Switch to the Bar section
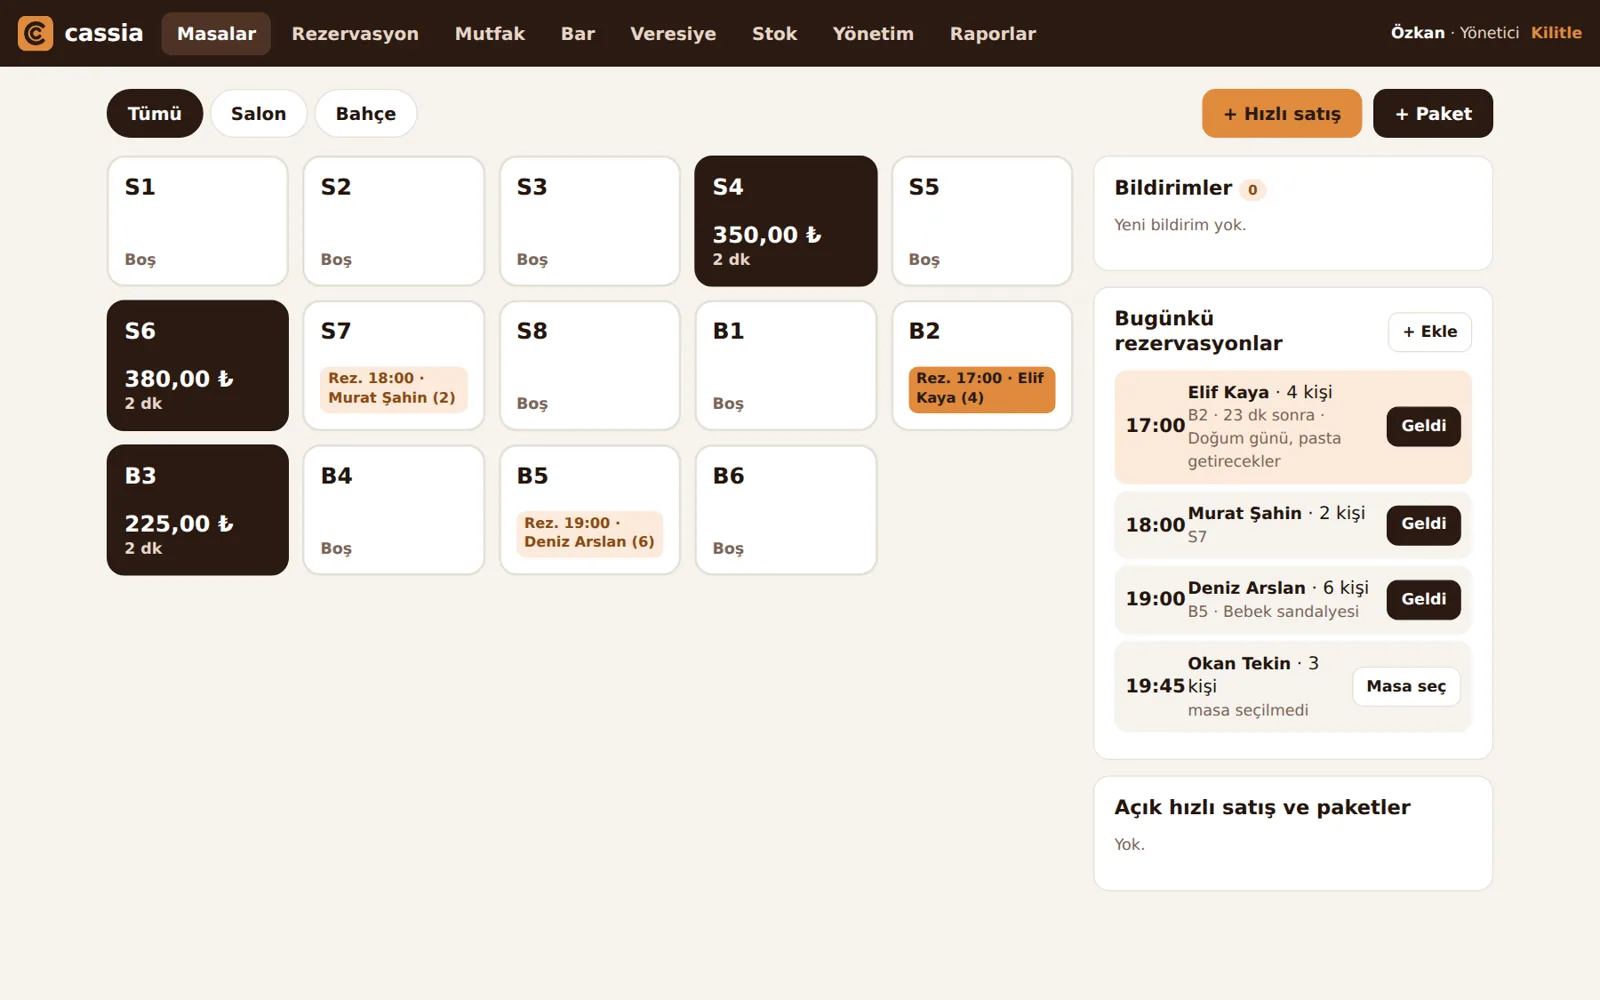This screenshot has width=1600, height=1000. [x=578, y=33]
